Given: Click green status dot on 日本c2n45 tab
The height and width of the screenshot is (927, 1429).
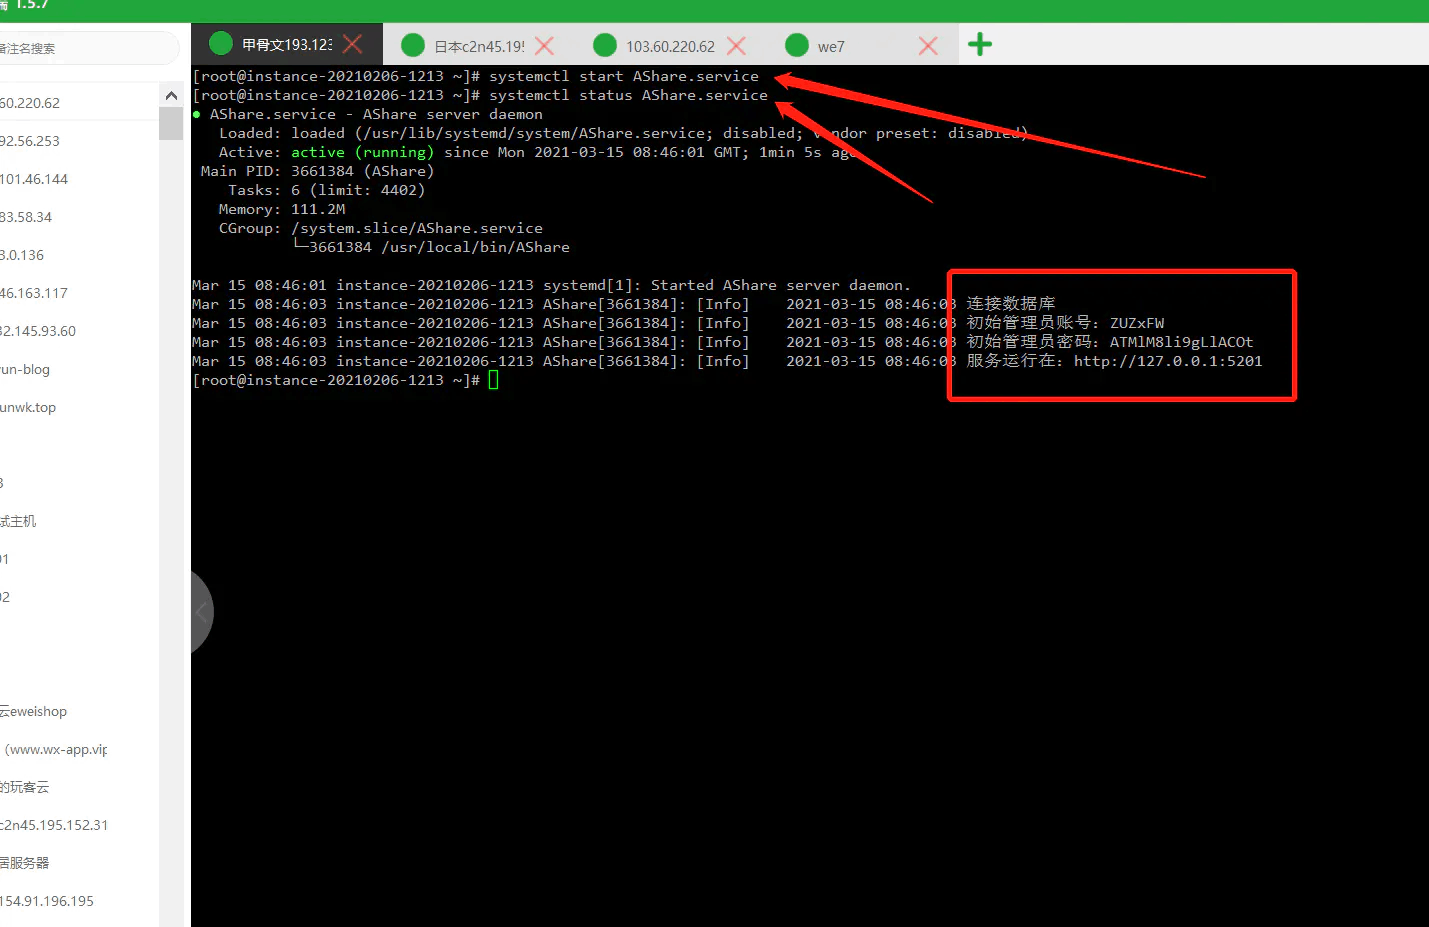Looking at the screenshot, I should [413, 46].
